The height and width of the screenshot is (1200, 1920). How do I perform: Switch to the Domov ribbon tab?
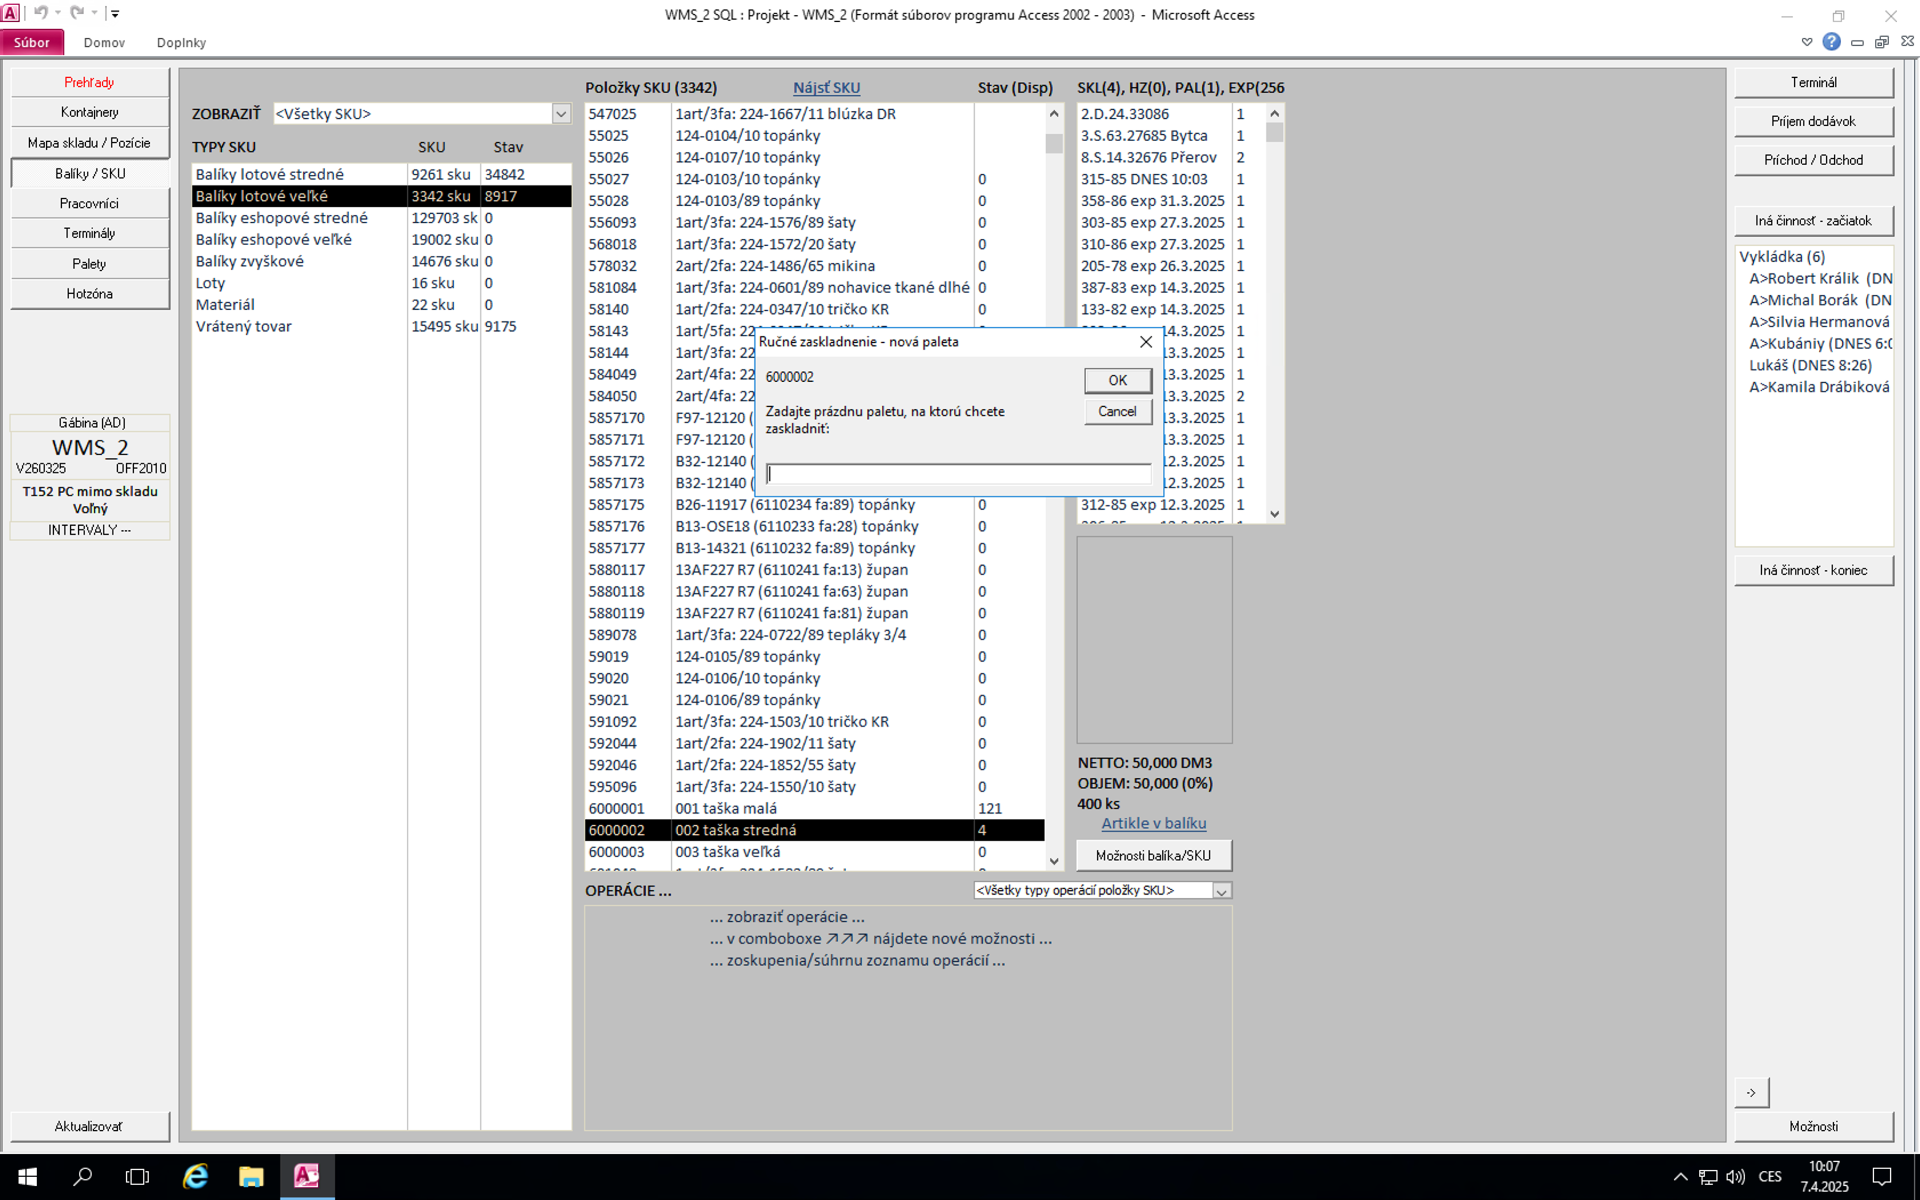tap(104, 42)
